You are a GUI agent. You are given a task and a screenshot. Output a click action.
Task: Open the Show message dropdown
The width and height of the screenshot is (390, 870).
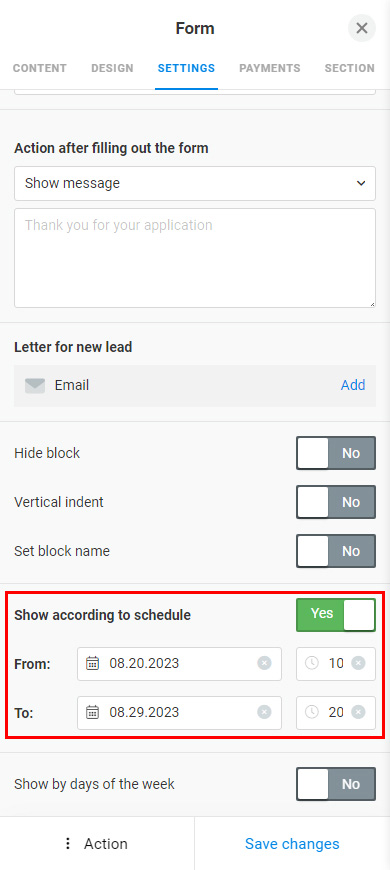(x=195, y=183)
